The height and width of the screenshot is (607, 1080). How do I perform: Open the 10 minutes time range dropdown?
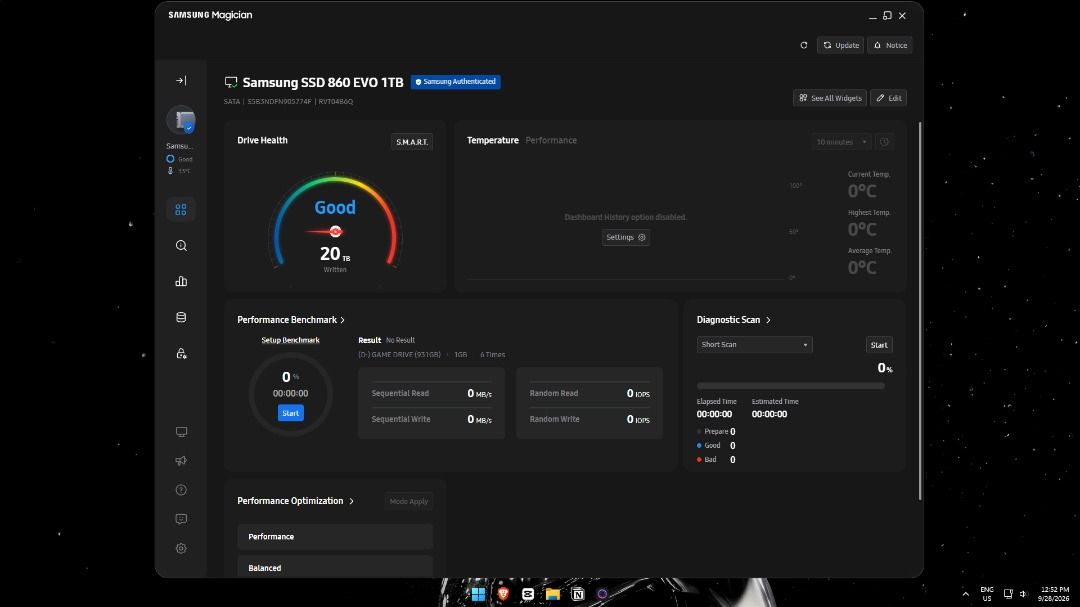841,142
